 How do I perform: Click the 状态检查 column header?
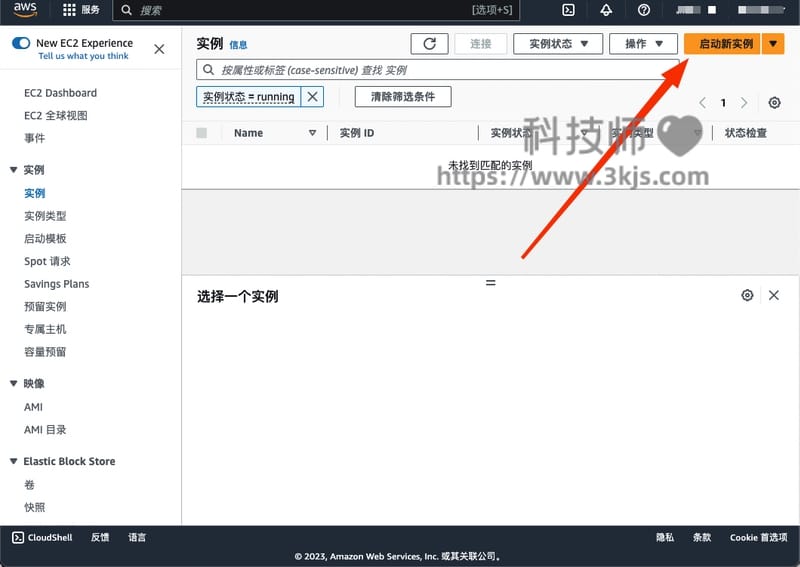coord(745,133)
